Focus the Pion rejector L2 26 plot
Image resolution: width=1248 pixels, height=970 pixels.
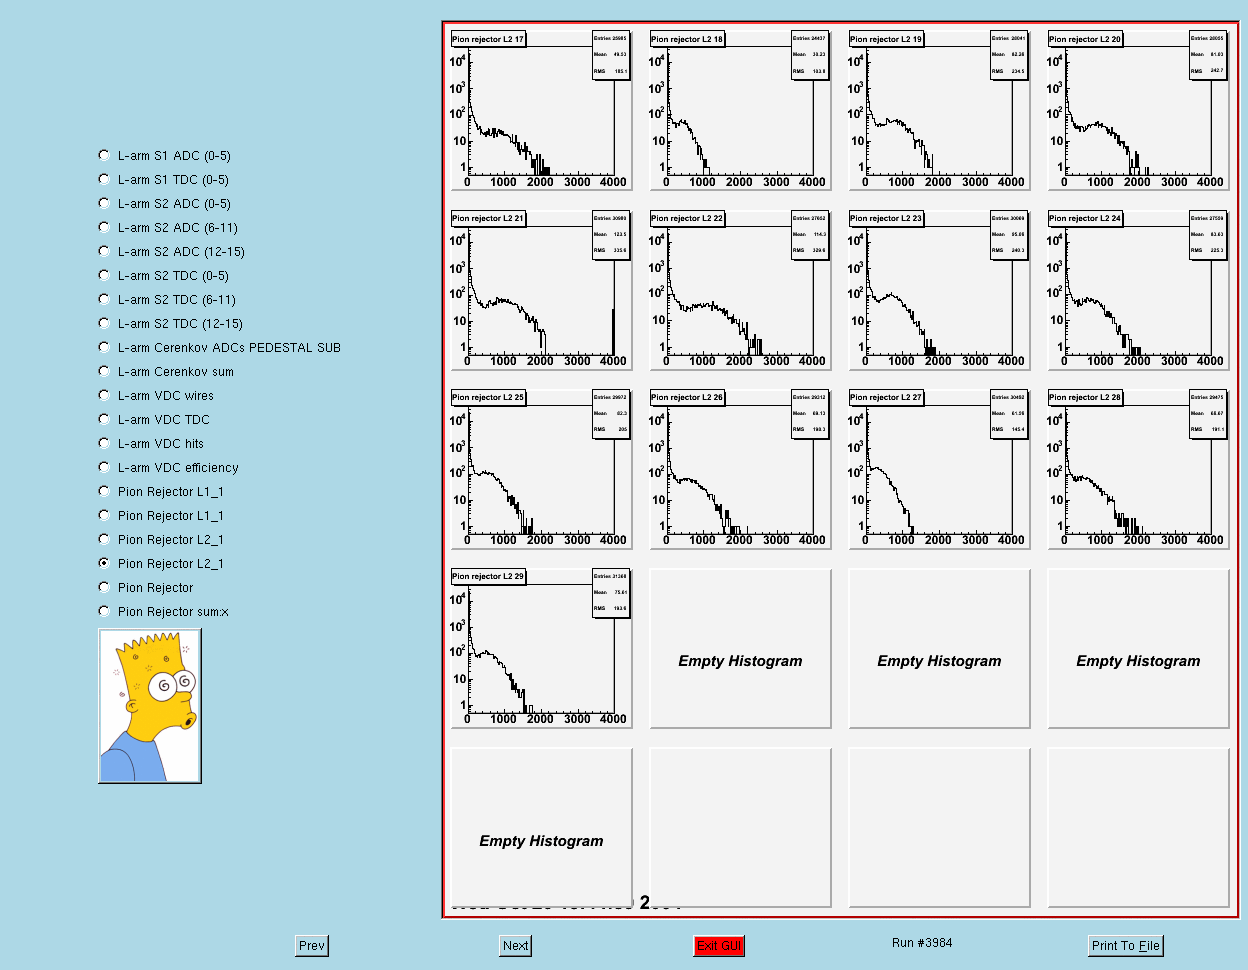[x=740, y=468]
